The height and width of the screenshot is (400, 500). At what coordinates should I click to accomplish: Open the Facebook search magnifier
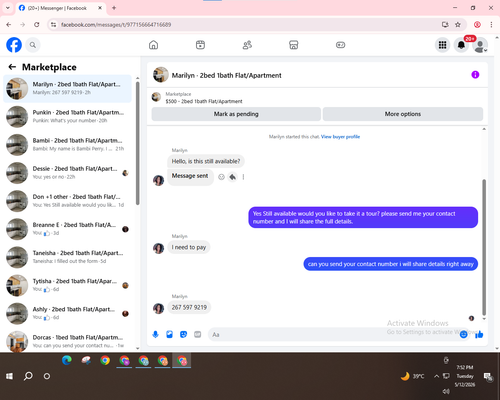[33, 45]
